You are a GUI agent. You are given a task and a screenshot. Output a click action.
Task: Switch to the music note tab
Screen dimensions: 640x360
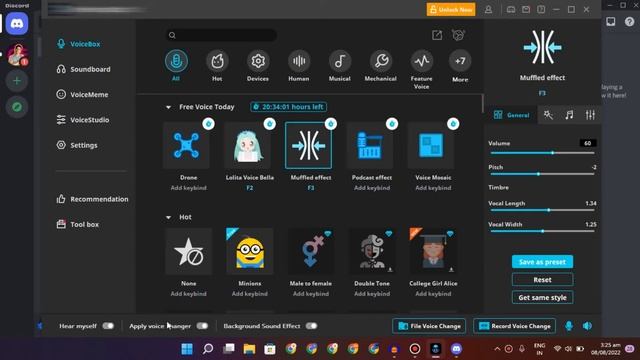pyautogui.click(x=569, y=115)
